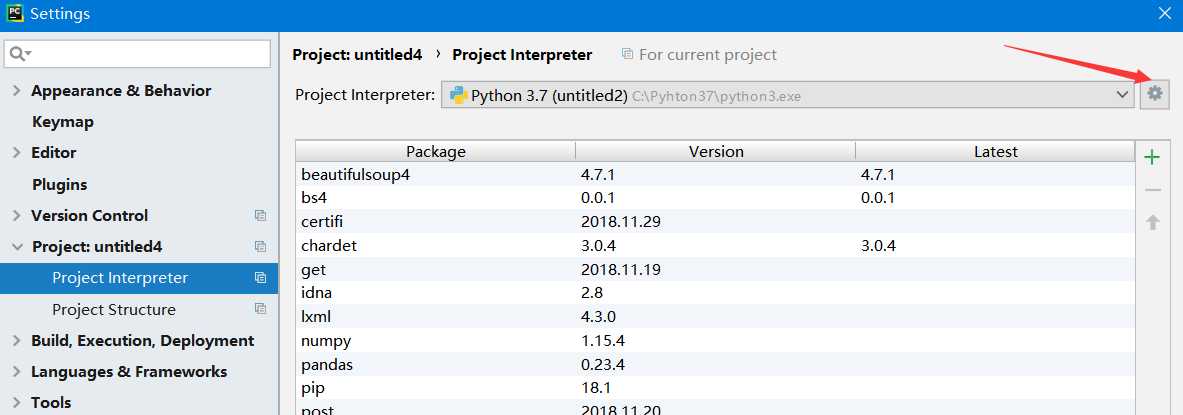Select beautifulsoup4 package row

click(714, 174)
